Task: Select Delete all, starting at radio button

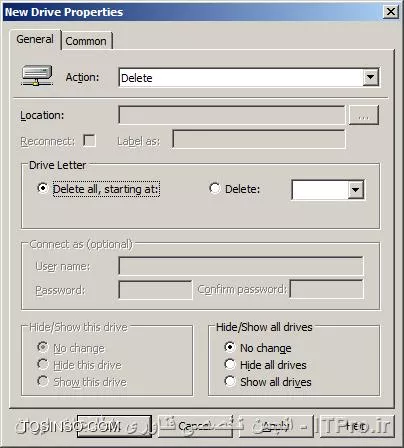Action: point(43,189)
